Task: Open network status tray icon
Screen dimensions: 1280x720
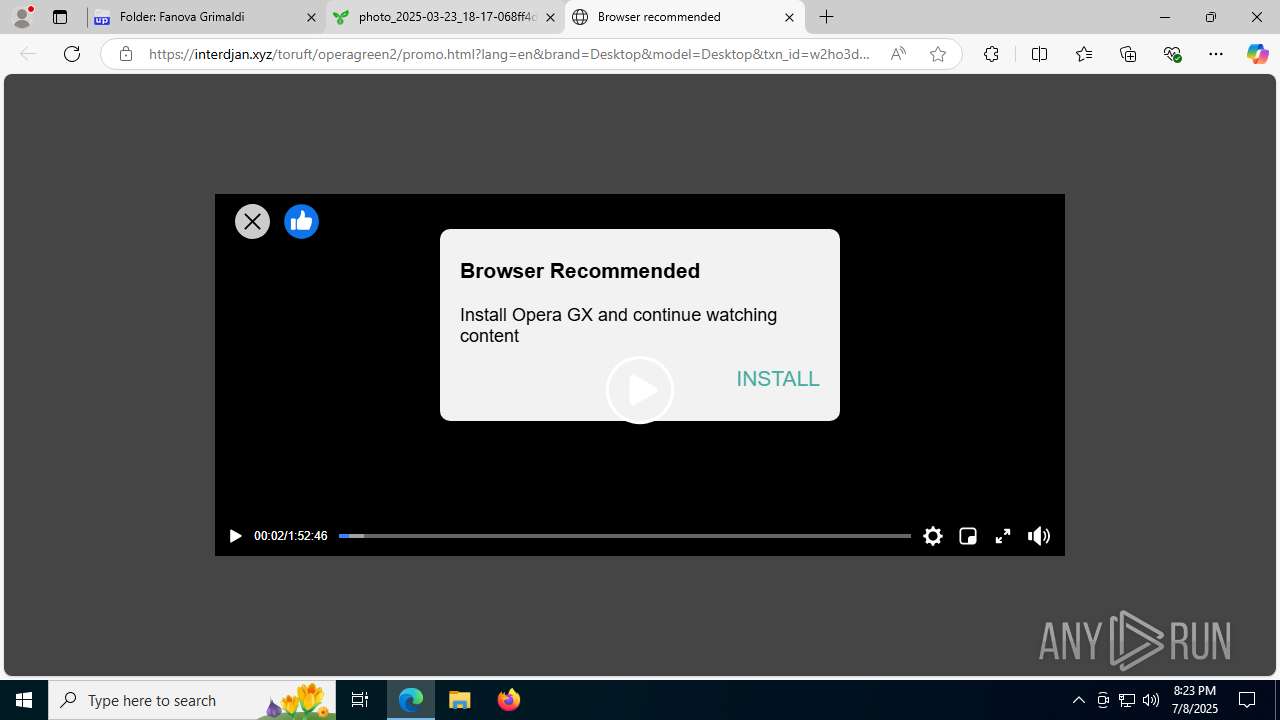Action: coord(1127,700)
